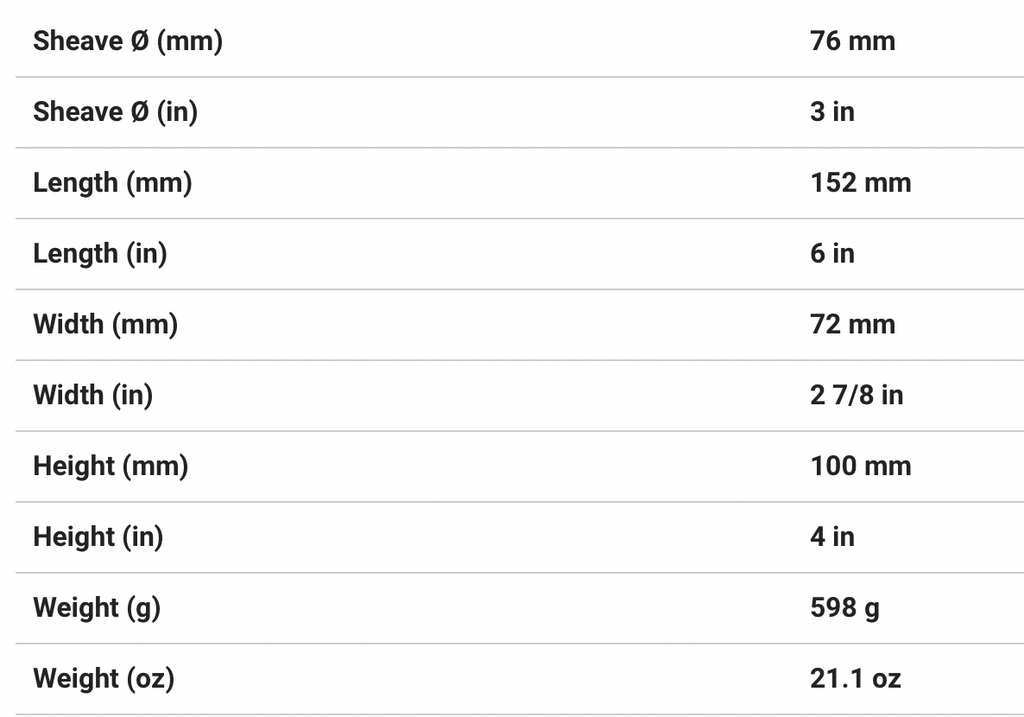Select the 76 mm sheave value
This screenshot has height=717, width=1024.
pos(852,41)
